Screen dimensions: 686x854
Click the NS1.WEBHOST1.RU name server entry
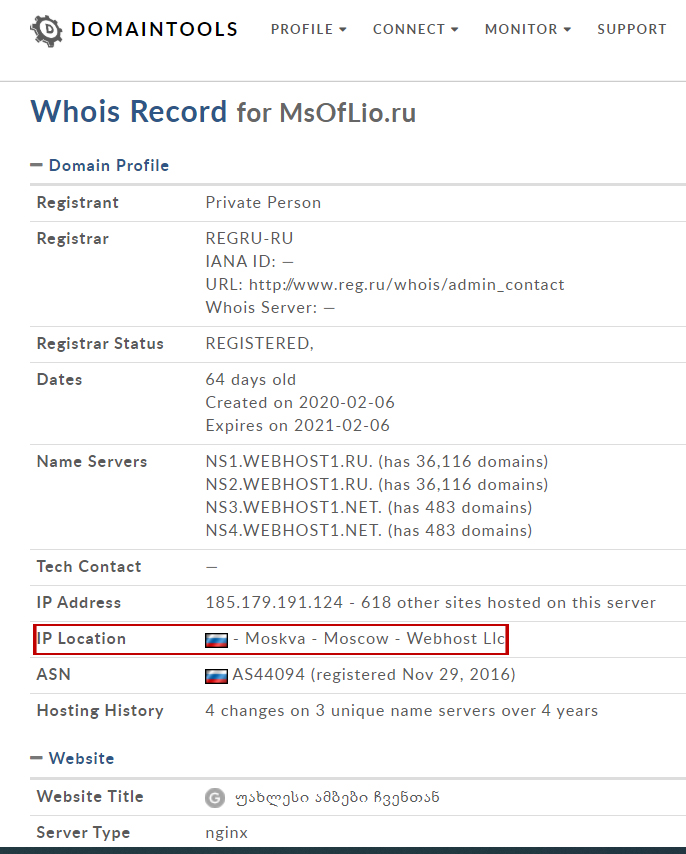click(377, 462)
